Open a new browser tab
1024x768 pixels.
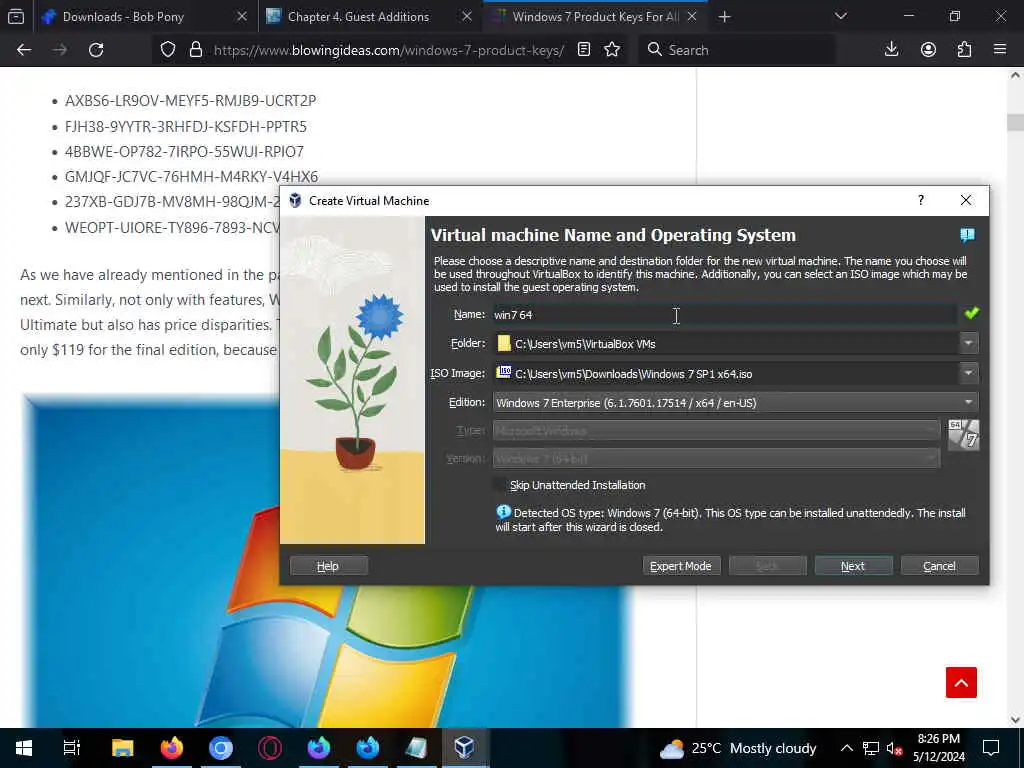click(x=724, y=17)
